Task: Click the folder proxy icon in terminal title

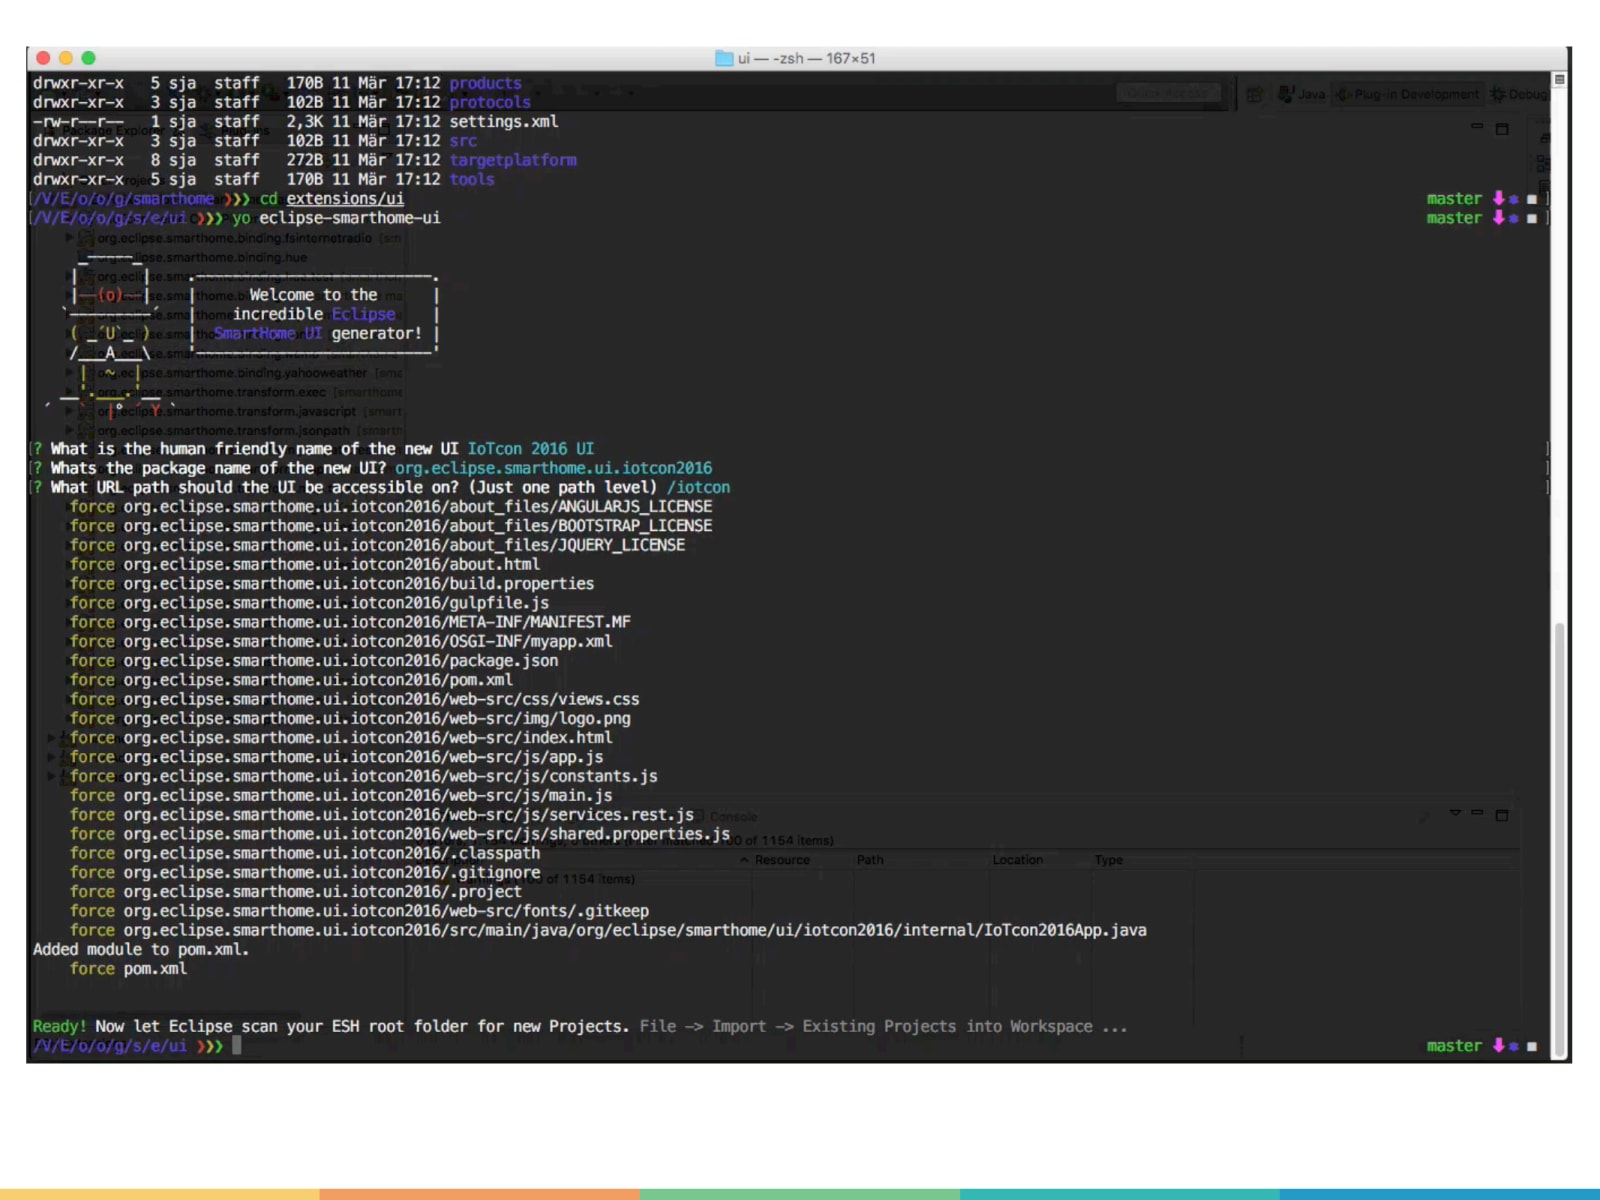Action: pyautogui.click(x=724, y=58)
